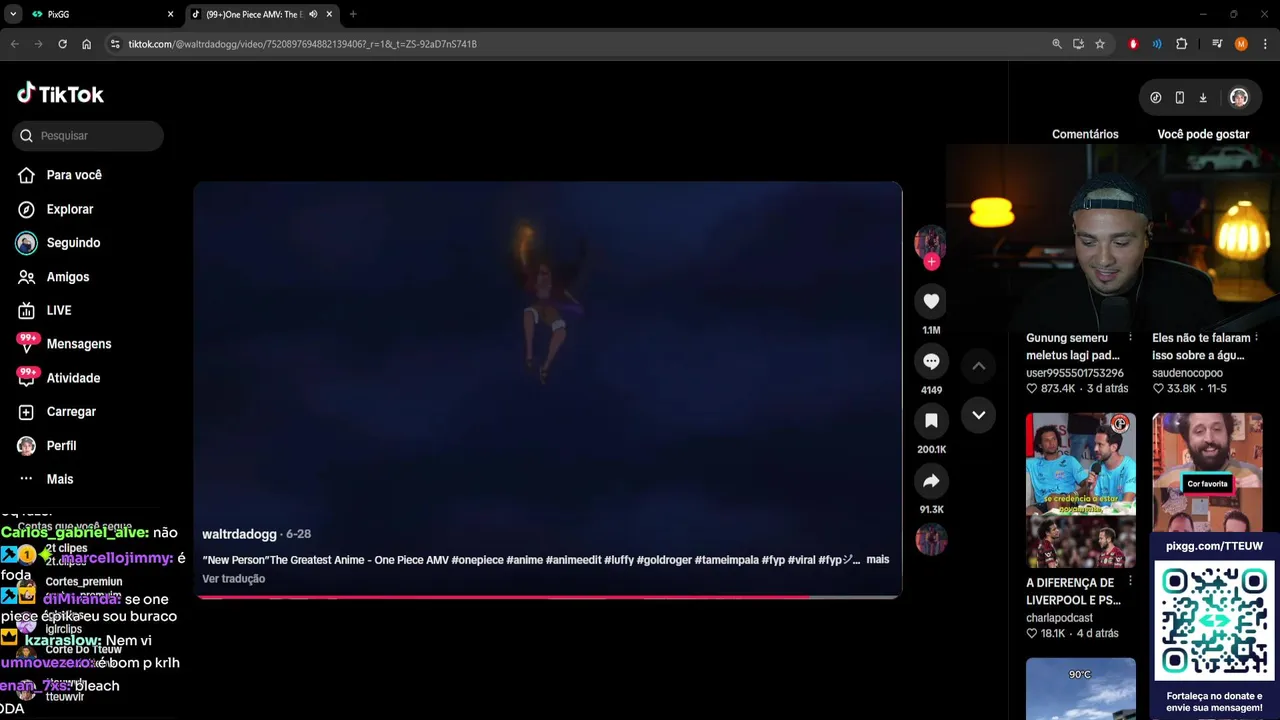The image size is (1280, 720).
Task: Follow creator via the red plus badge
Action: (x=931, y=262)
